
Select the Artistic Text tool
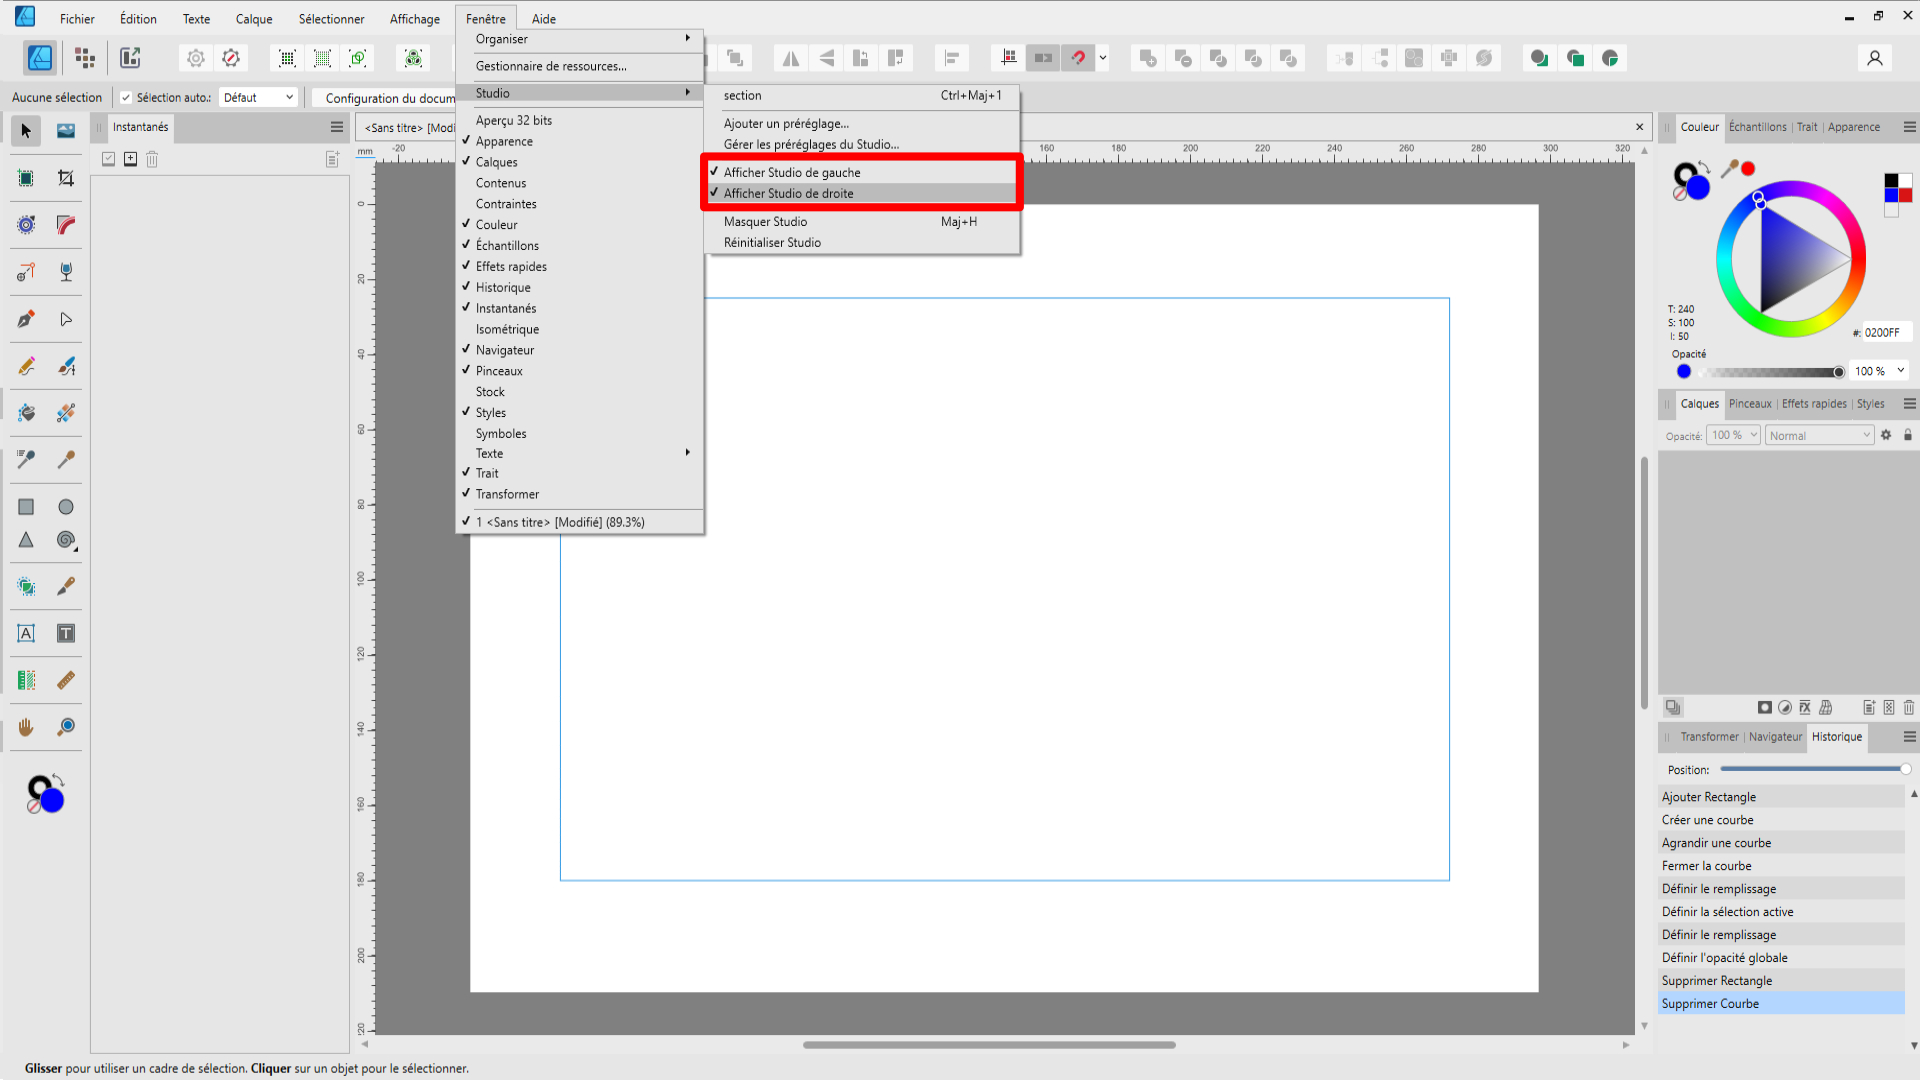(26, 633)
